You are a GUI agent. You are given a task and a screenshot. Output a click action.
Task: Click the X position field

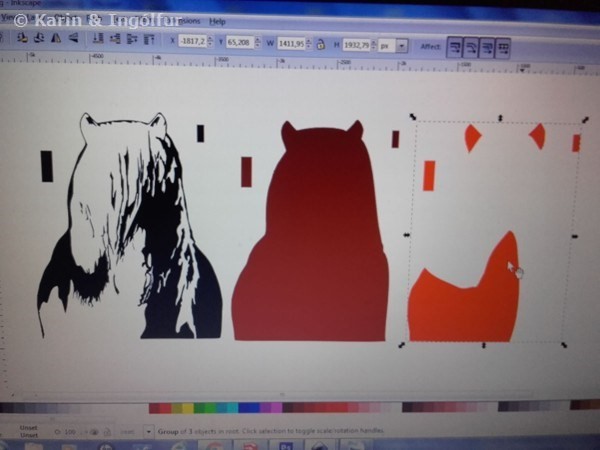pos(192,41)
